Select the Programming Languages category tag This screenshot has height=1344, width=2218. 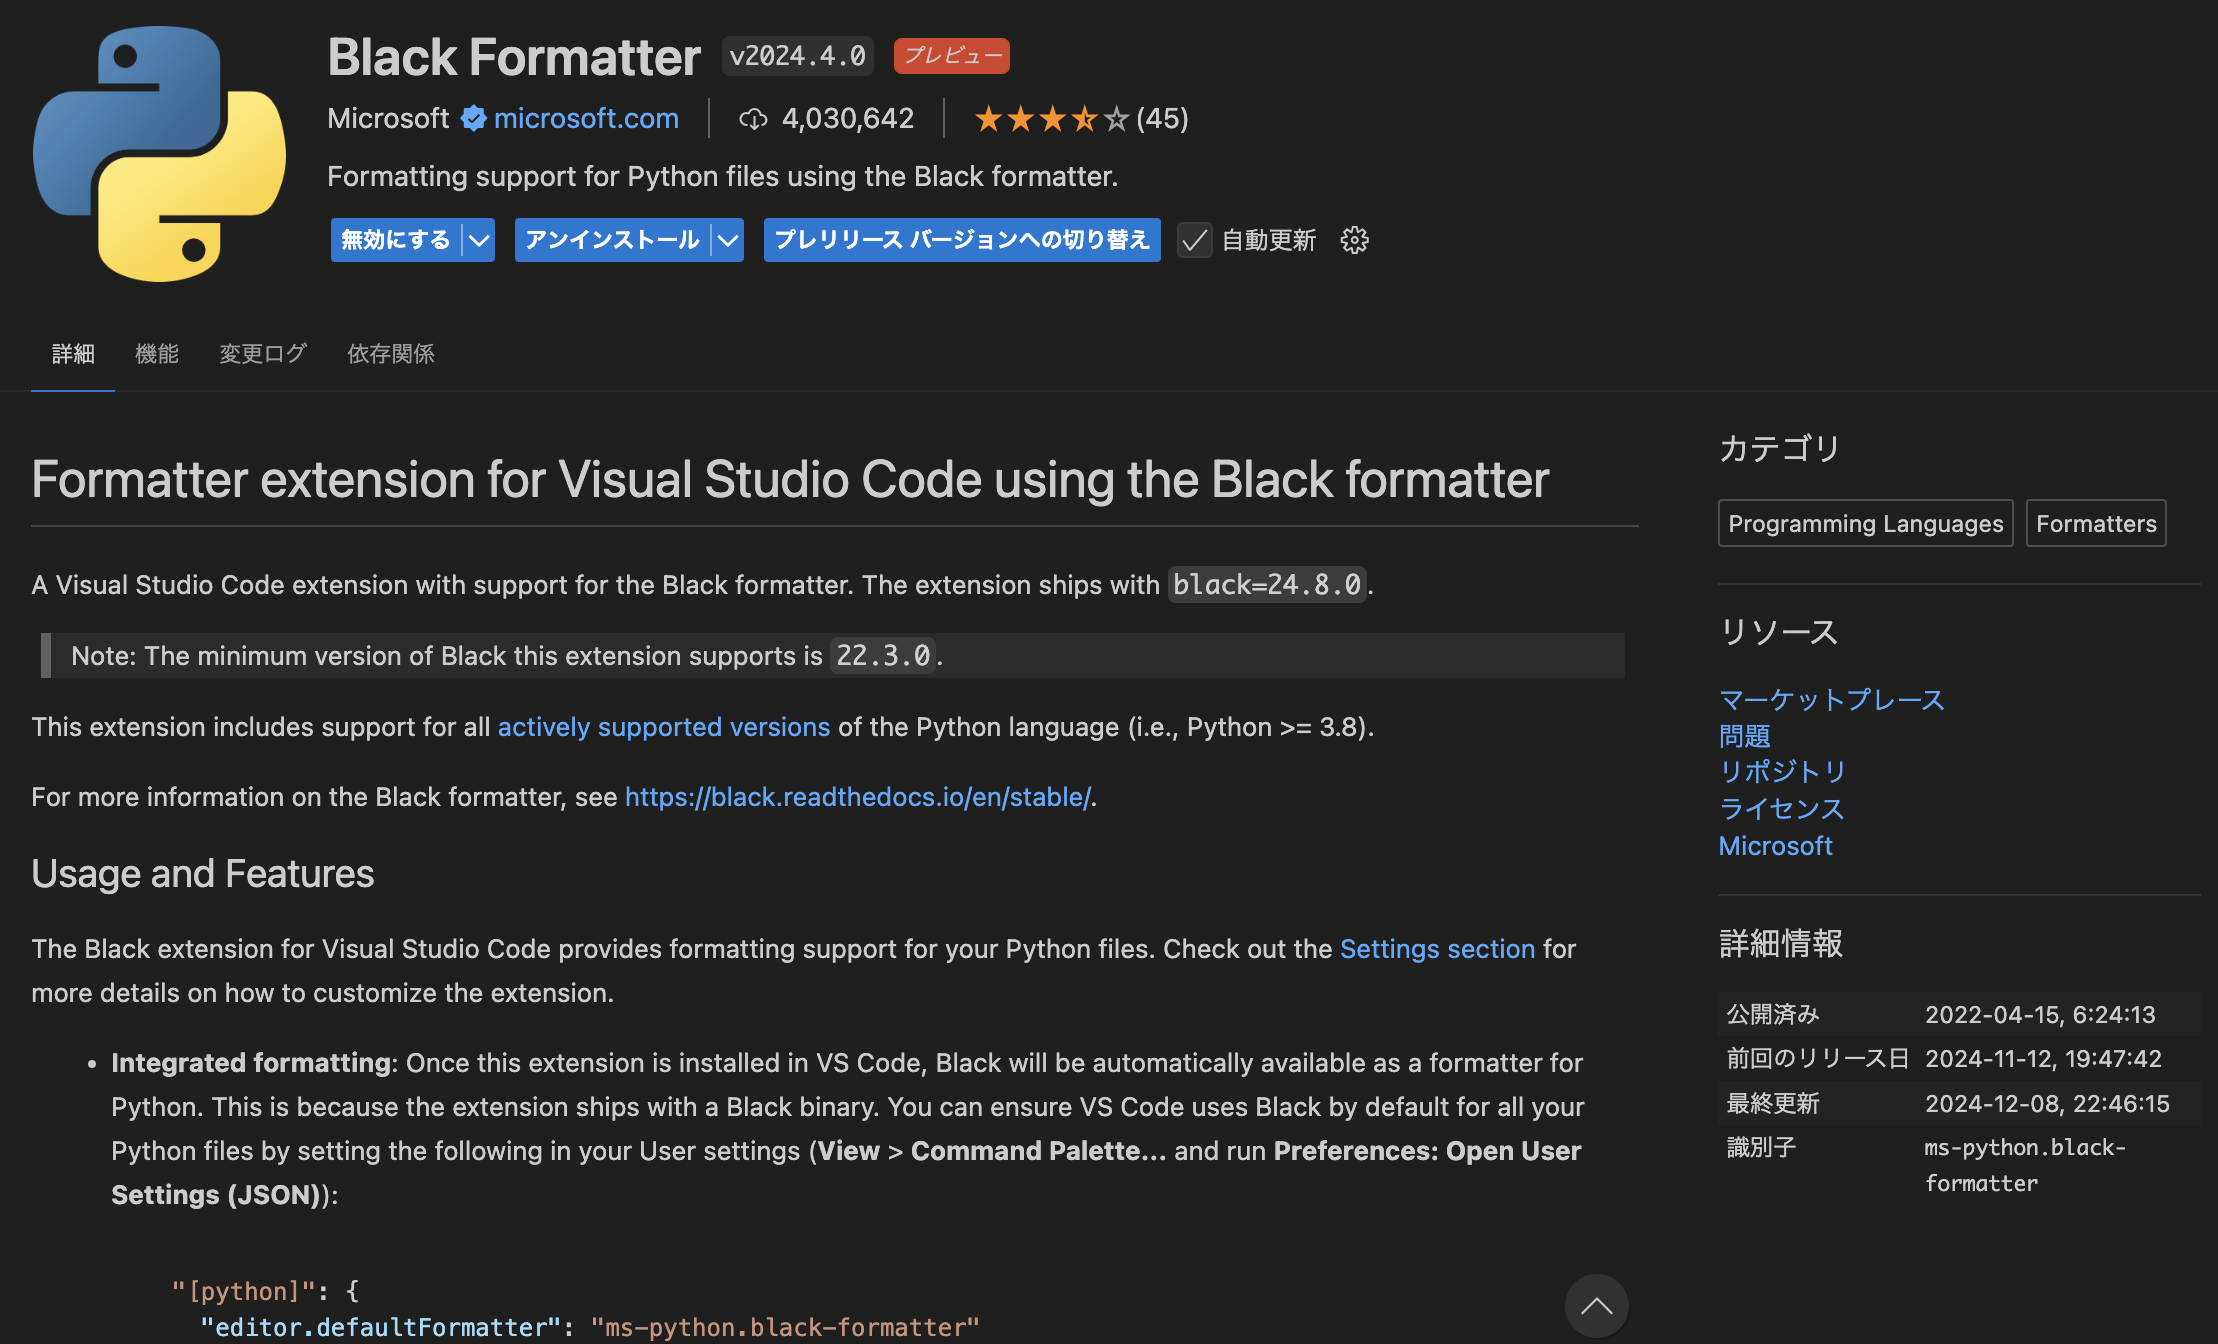point(1865,523)
